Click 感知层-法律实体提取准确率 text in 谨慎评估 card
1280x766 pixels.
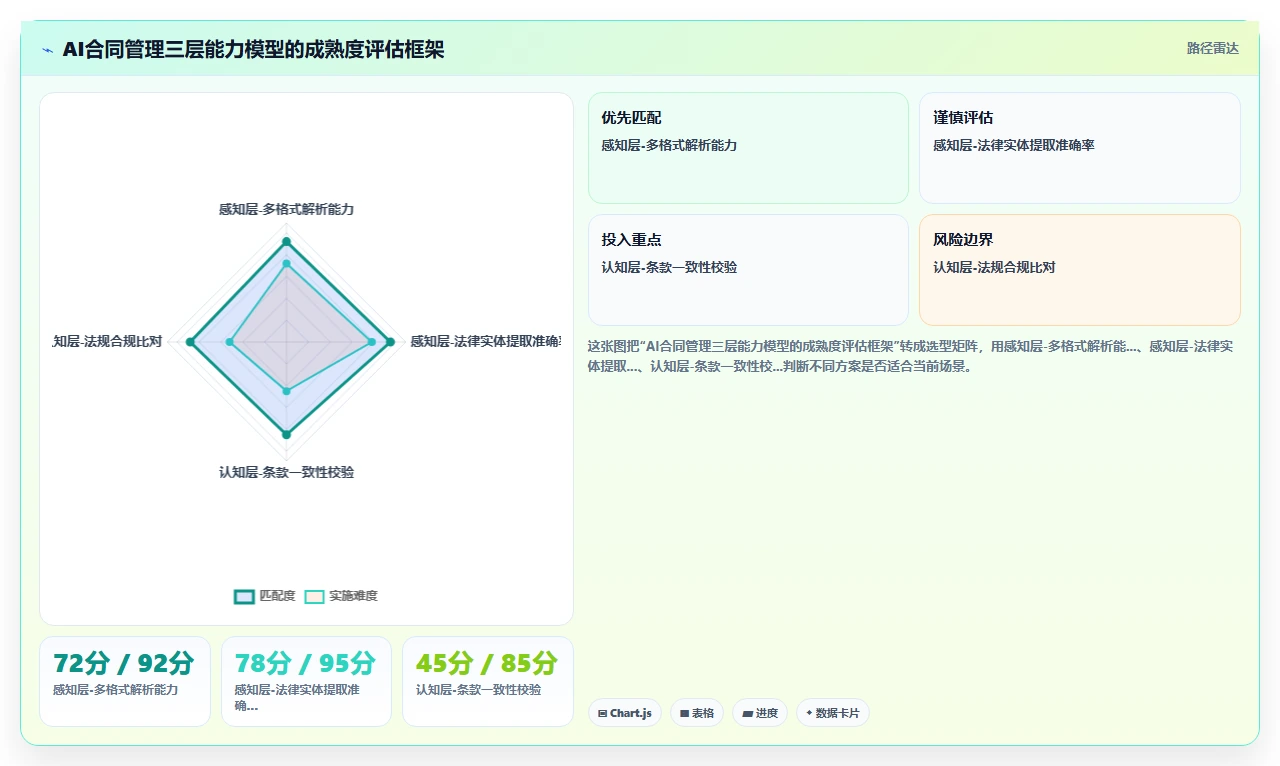(1014, 145)
